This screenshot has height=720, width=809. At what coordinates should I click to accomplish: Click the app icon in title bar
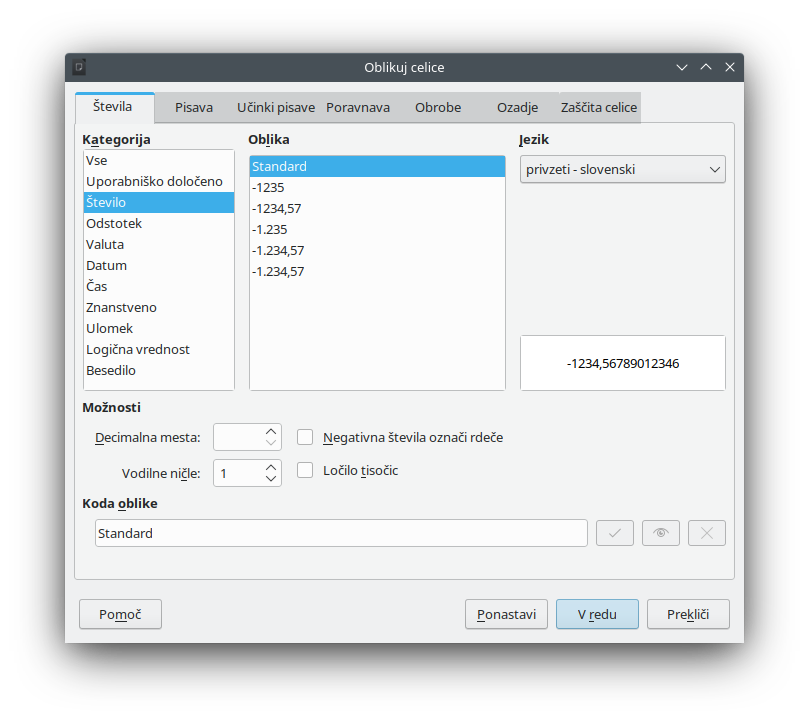79,67
